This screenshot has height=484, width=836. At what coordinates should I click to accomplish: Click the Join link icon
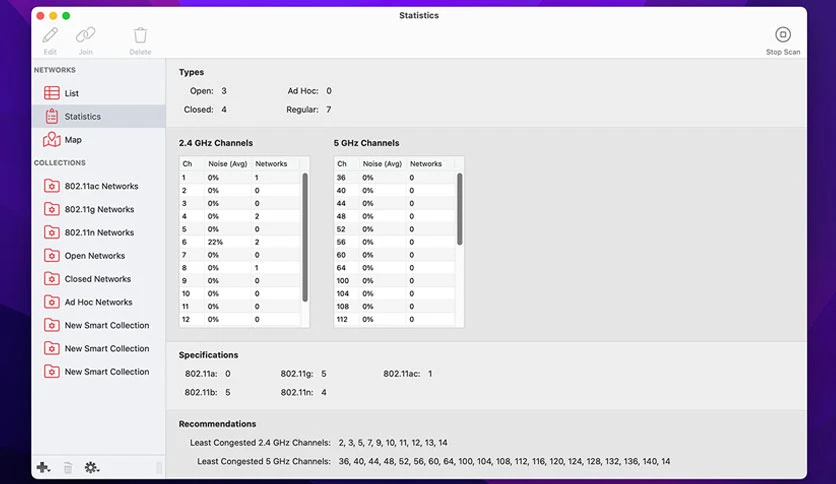(85, 35)
